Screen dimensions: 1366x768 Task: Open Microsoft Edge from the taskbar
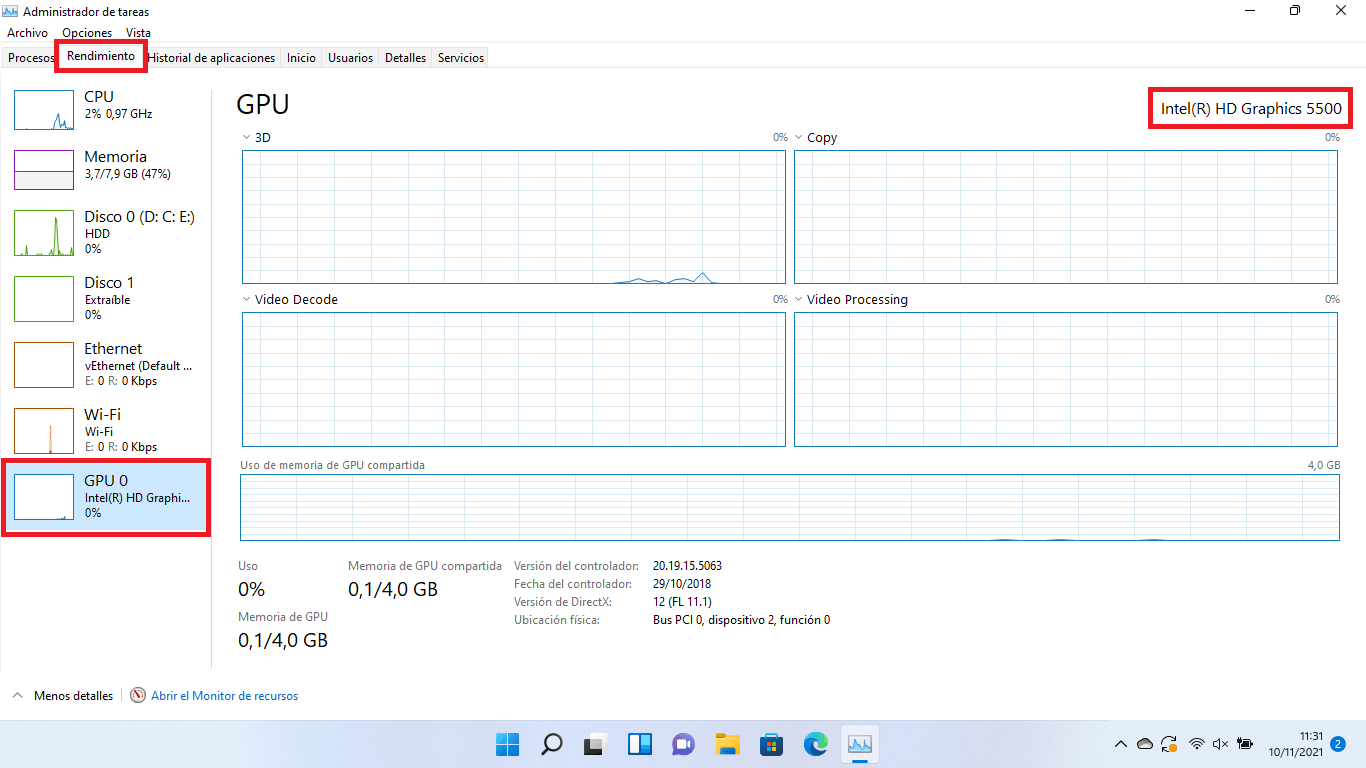(816, 744)
